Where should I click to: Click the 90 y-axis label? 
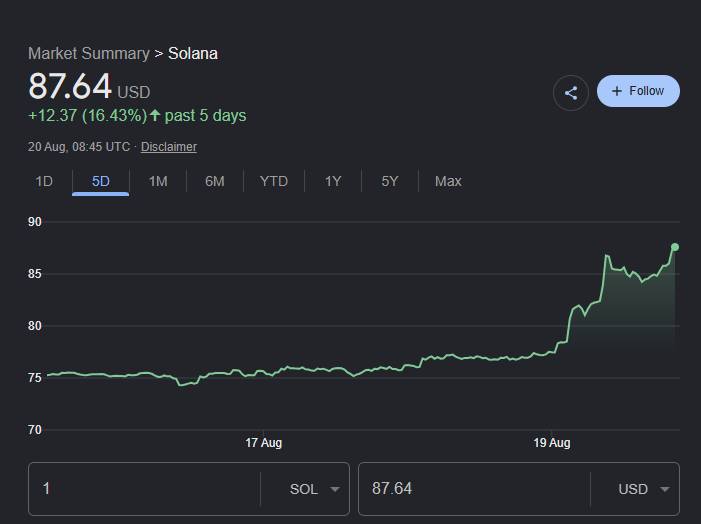(34, 222)
